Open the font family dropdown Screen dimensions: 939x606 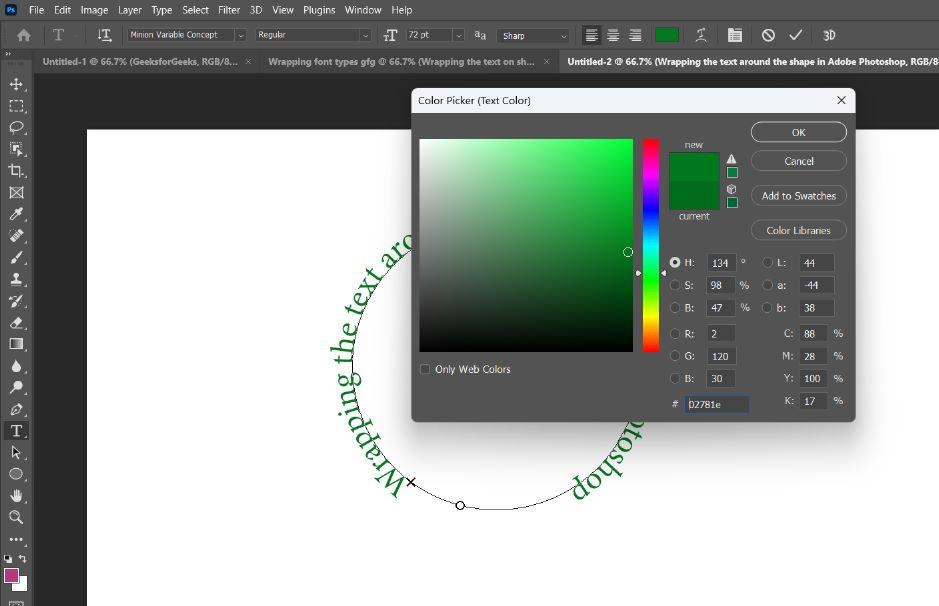click(186, 35)
